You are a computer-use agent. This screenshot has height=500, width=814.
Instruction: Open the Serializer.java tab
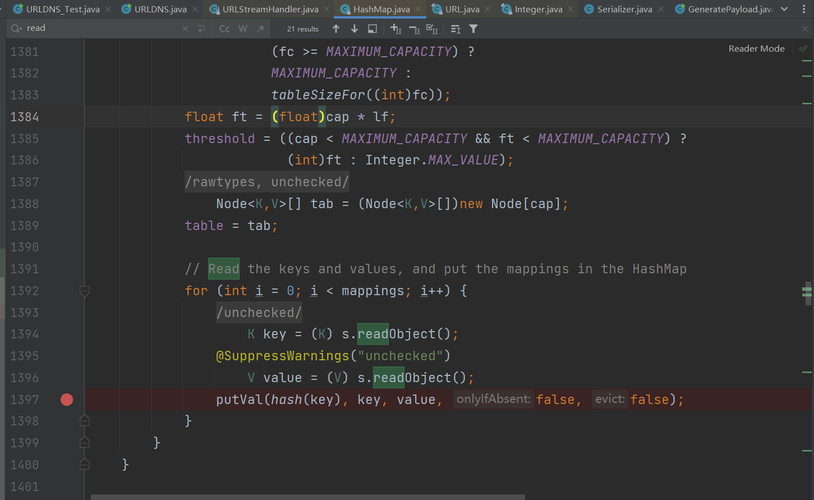(623, 9)
